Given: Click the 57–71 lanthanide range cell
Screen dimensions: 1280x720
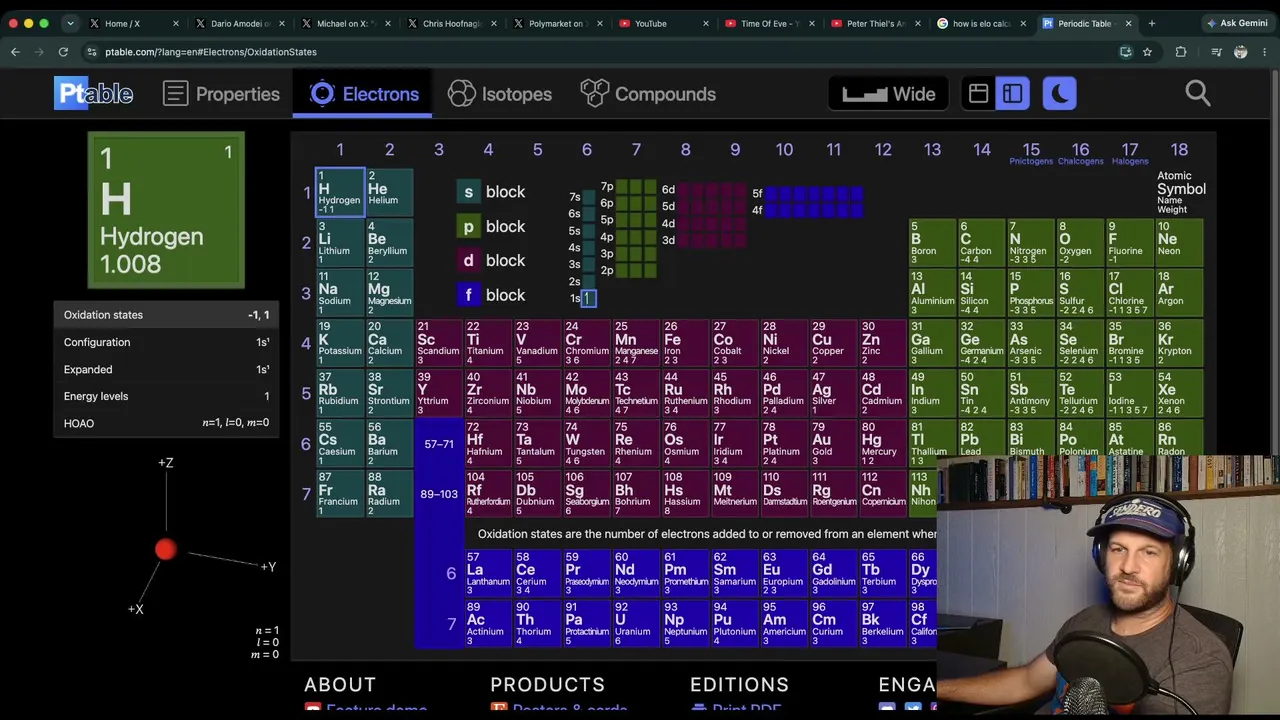Looking at the screenshot, I should (439, 443).
